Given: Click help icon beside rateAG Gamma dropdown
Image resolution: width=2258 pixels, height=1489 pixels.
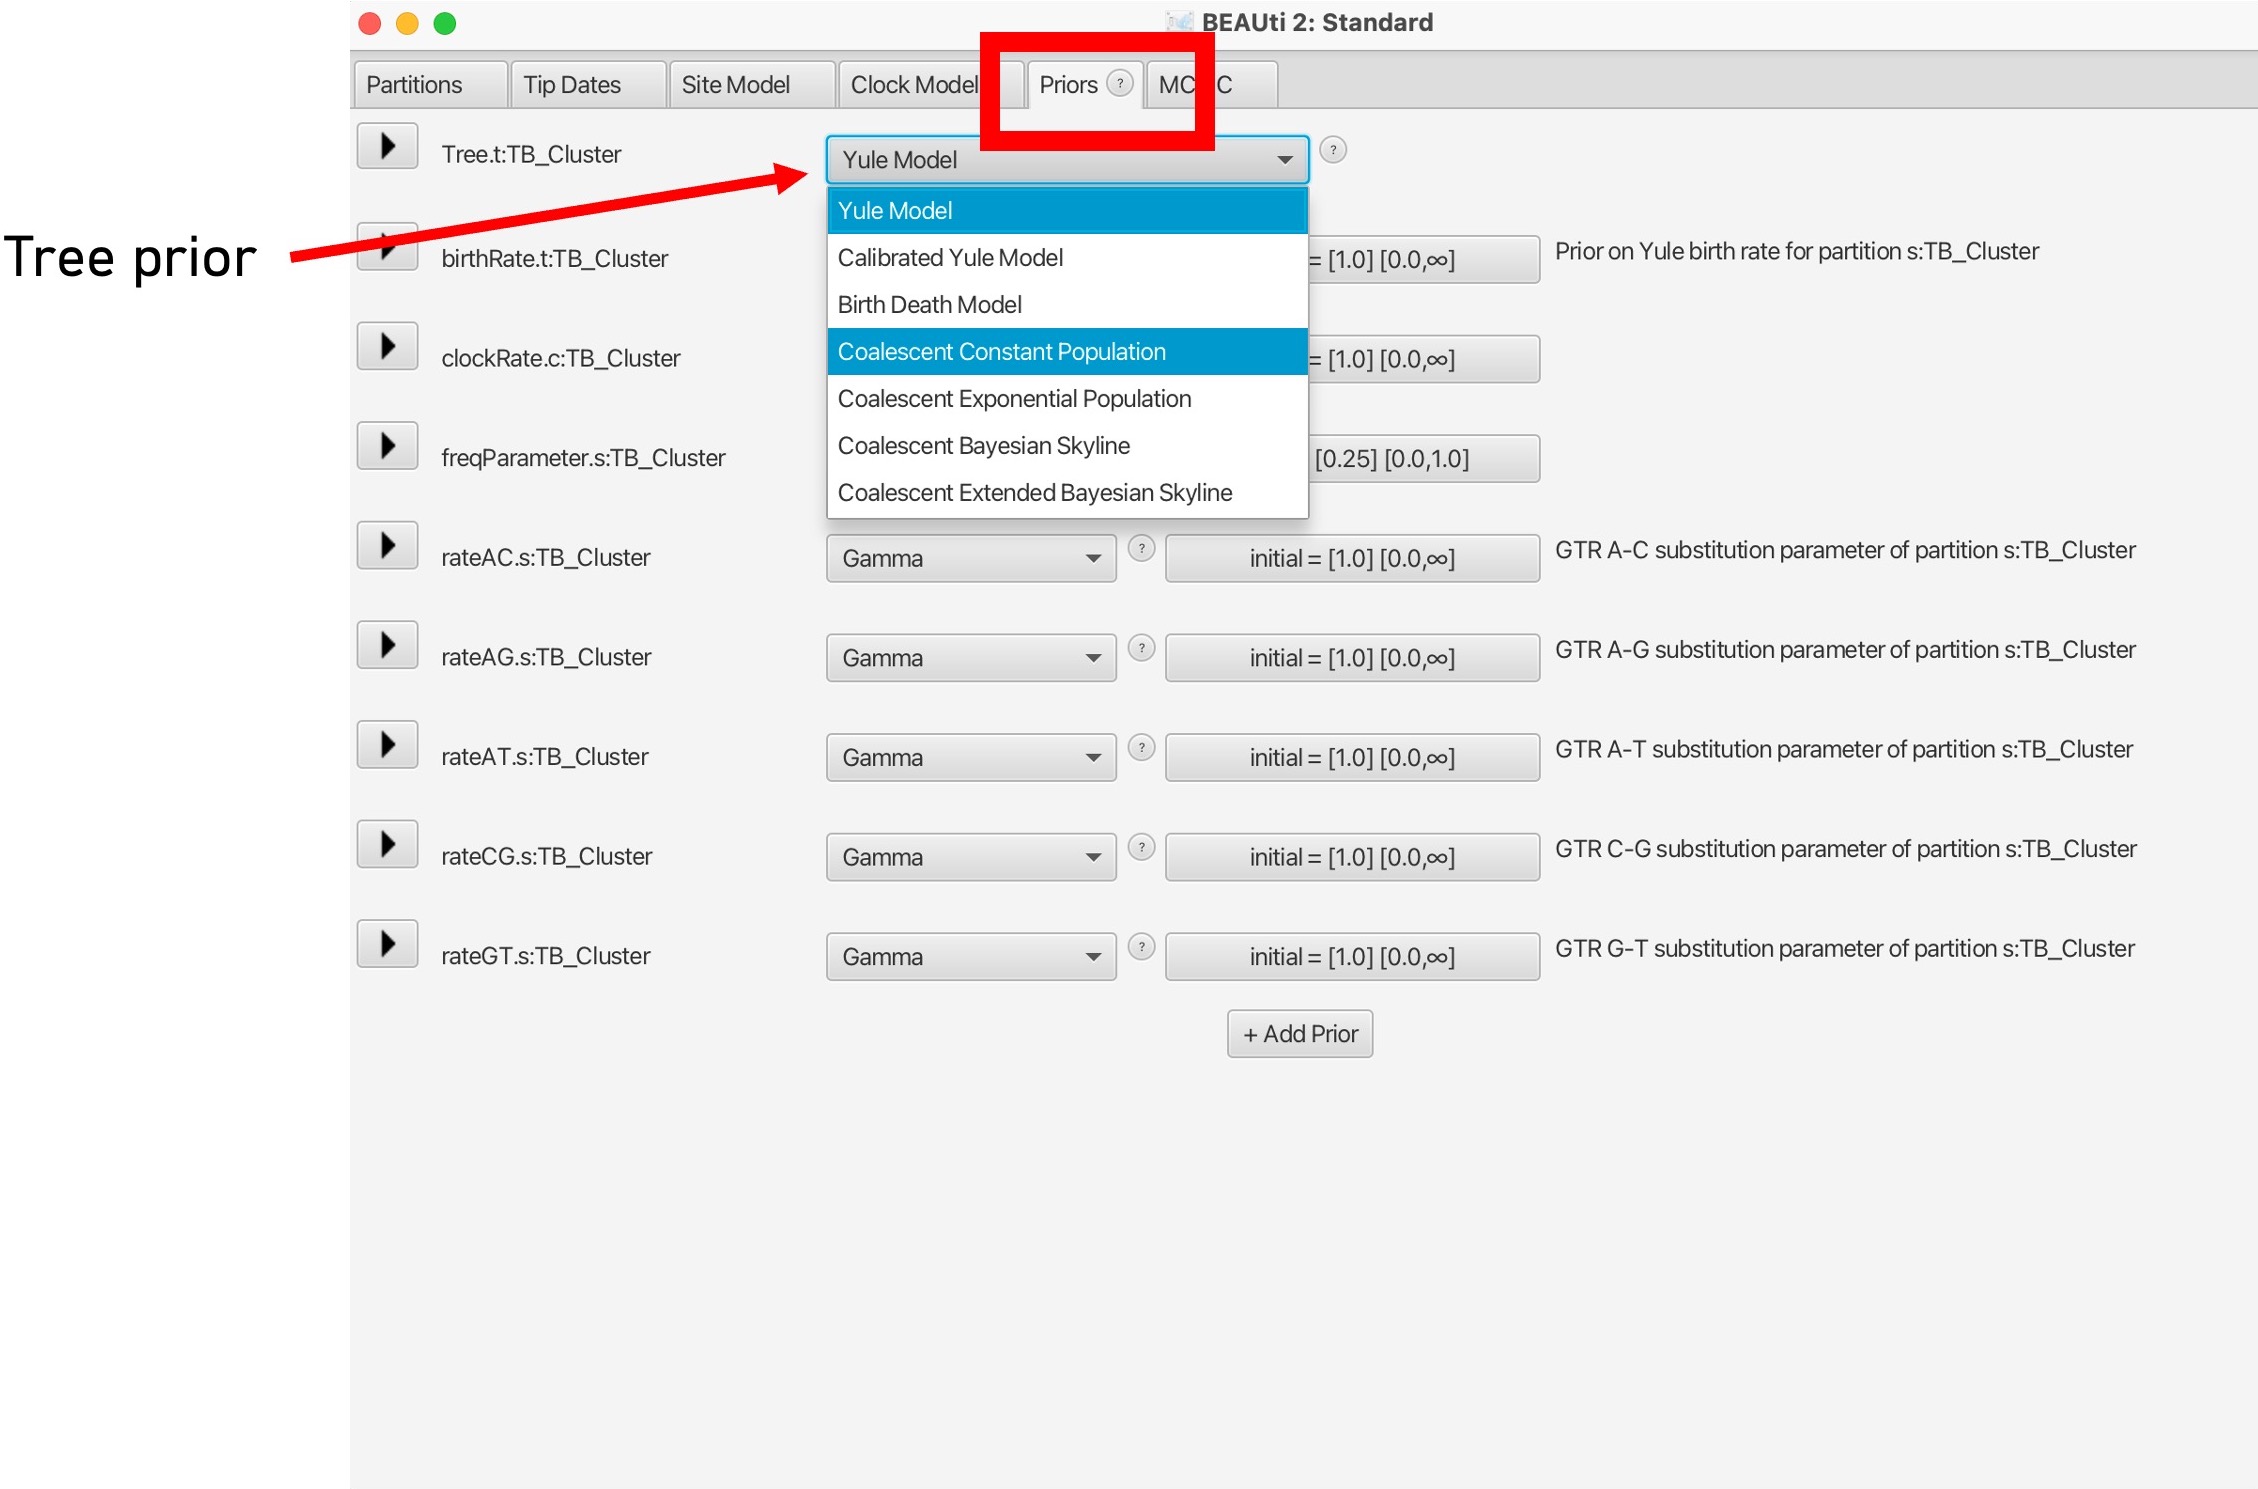Looking at the screenshot, I should tap(1141, 649).
